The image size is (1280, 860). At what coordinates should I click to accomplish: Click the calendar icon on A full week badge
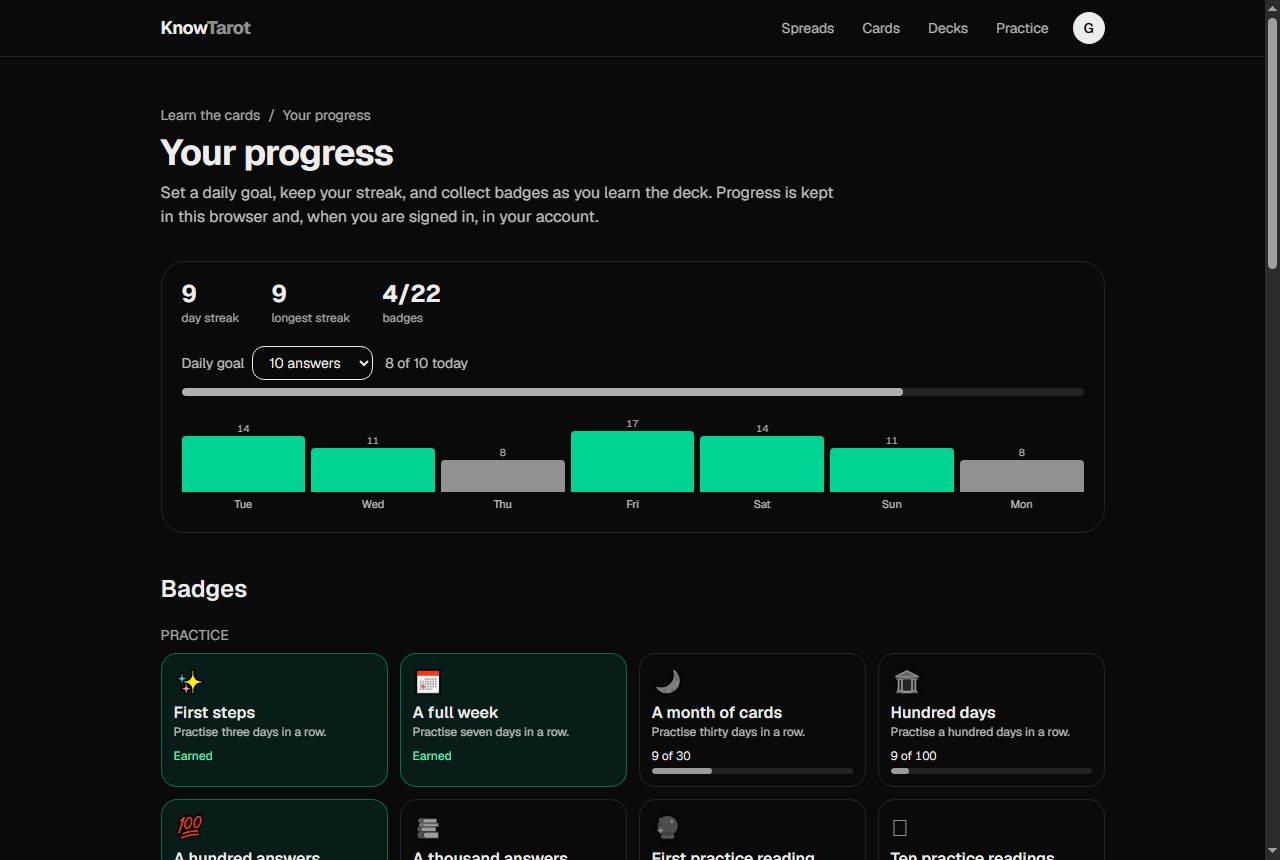428,683
